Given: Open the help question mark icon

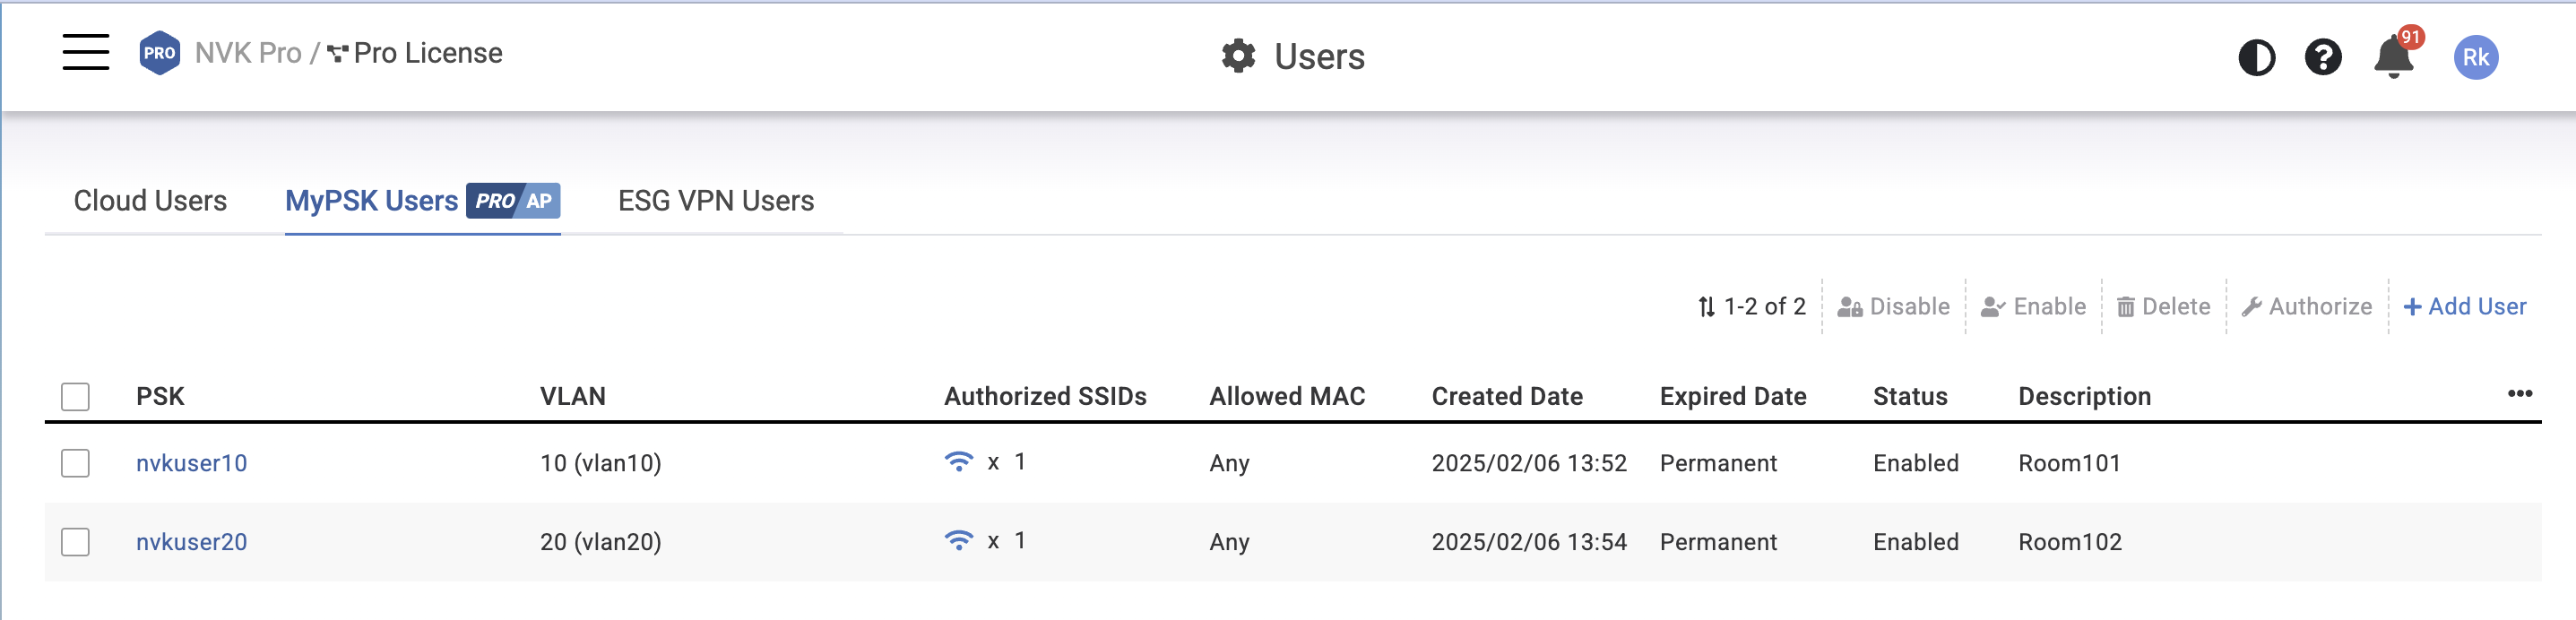Looking at the screenshot, I should point(2323,57).
